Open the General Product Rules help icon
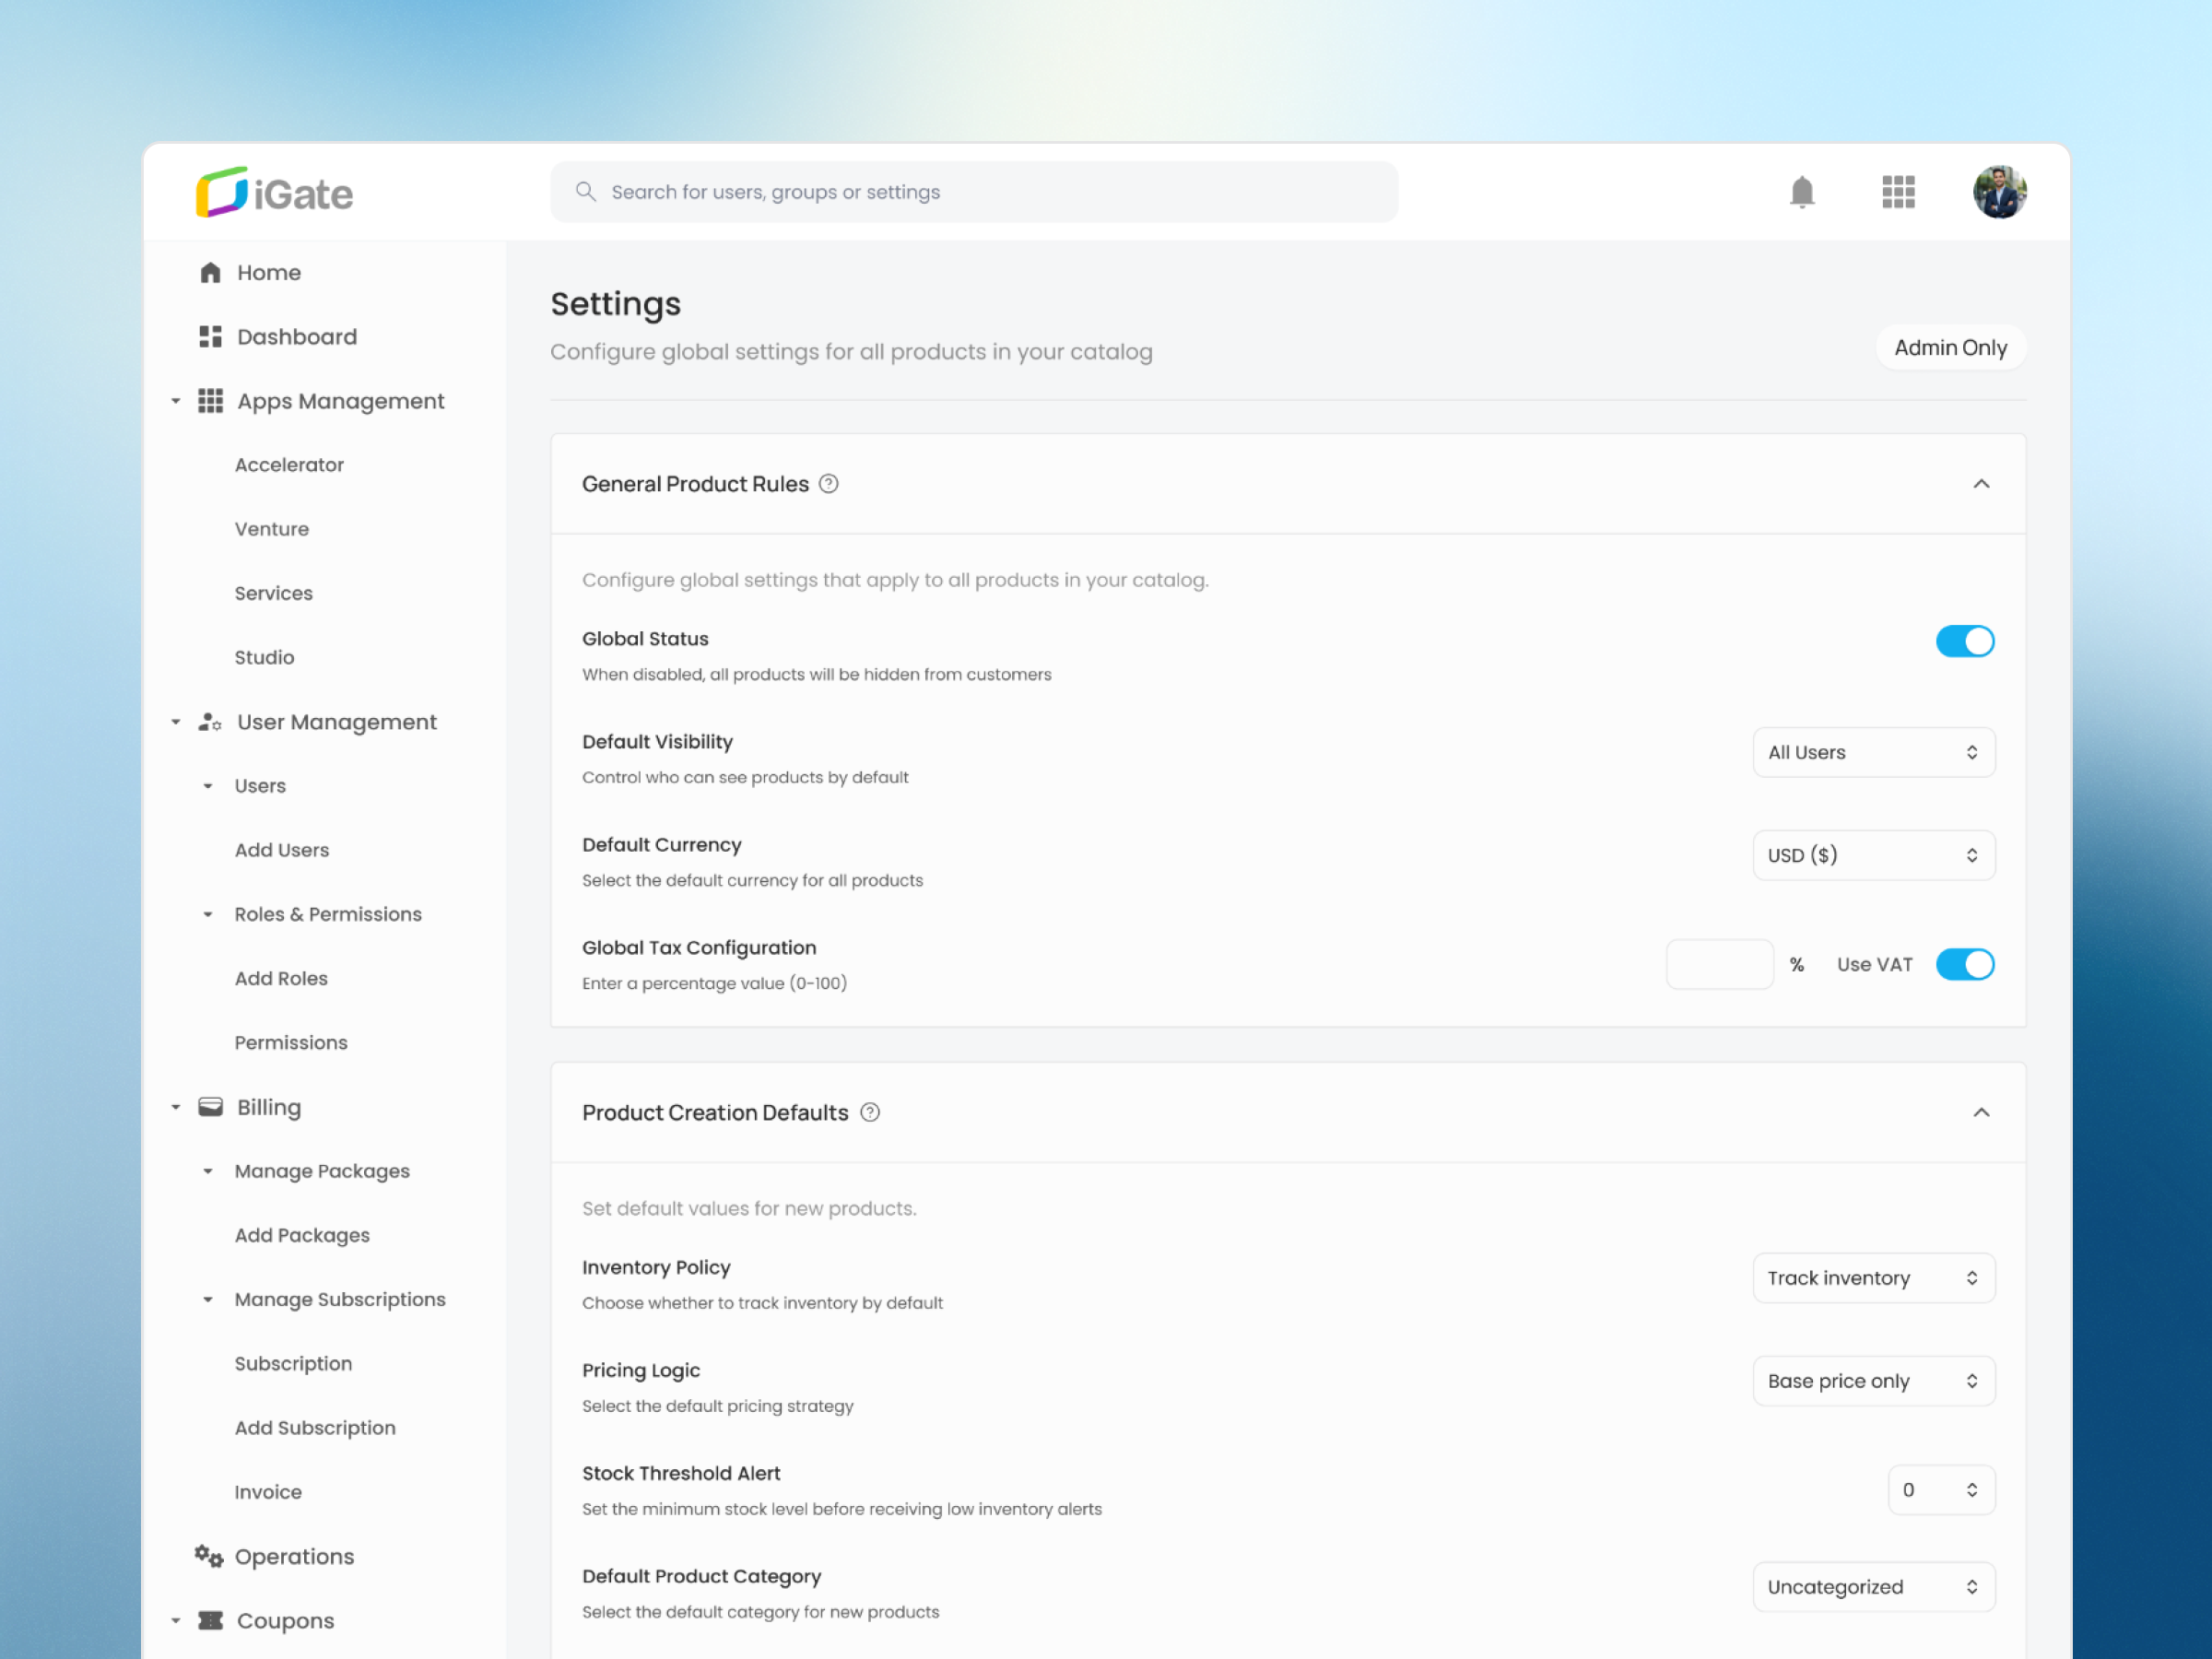The width and height of the screenshot is (2212, 1659). (x=828, y=483)
